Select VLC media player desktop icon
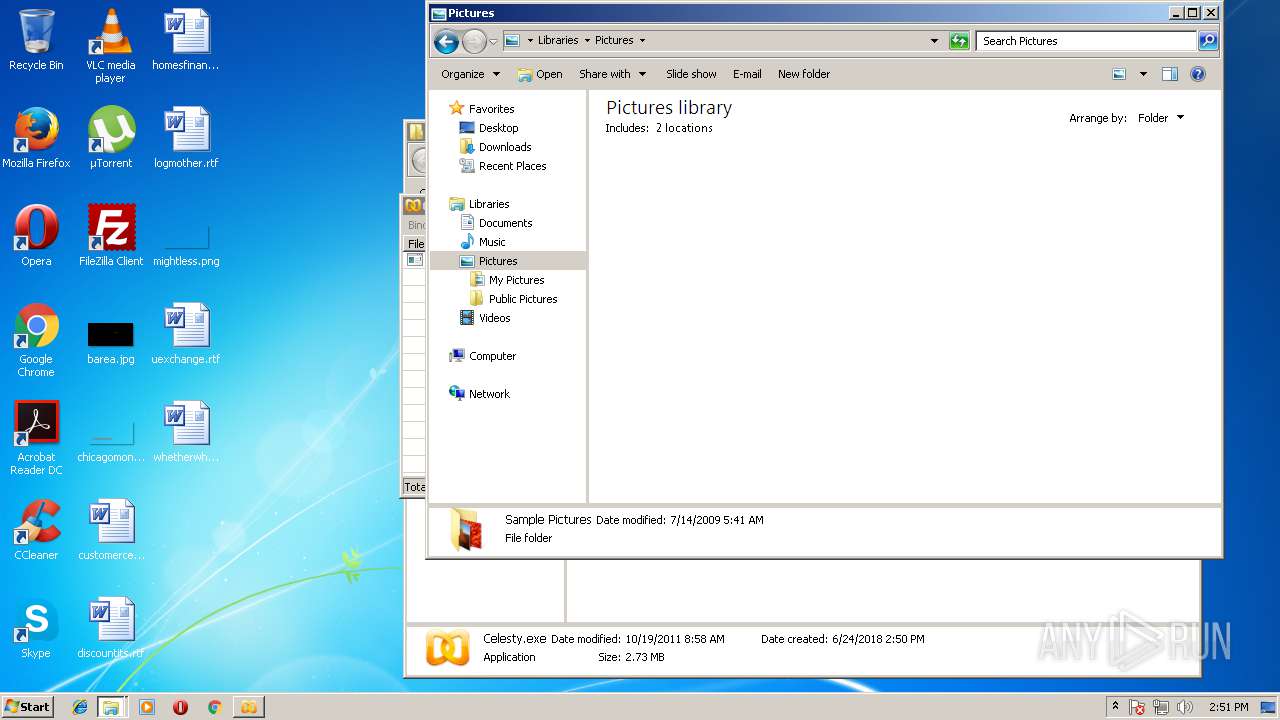 pos(110,46)
